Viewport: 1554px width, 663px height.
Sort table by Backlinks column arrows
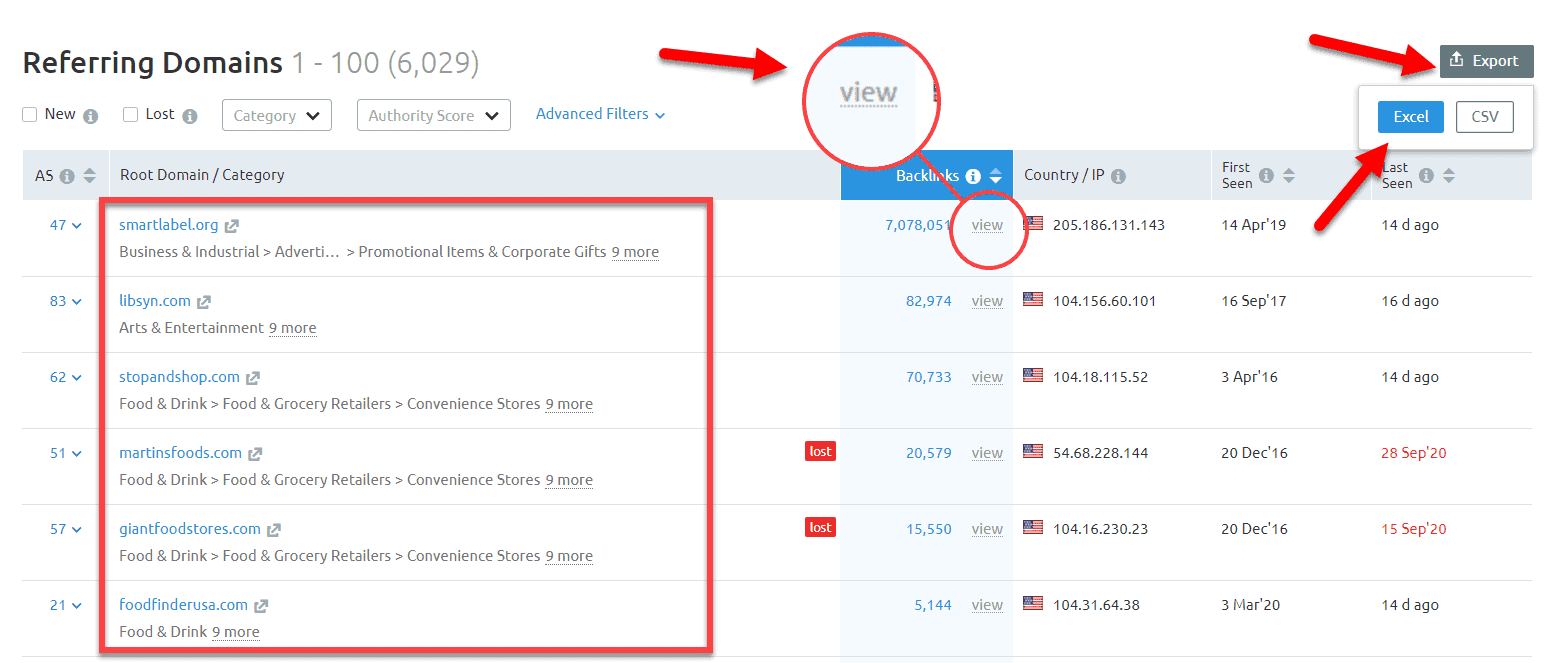[x=995, y=176]
